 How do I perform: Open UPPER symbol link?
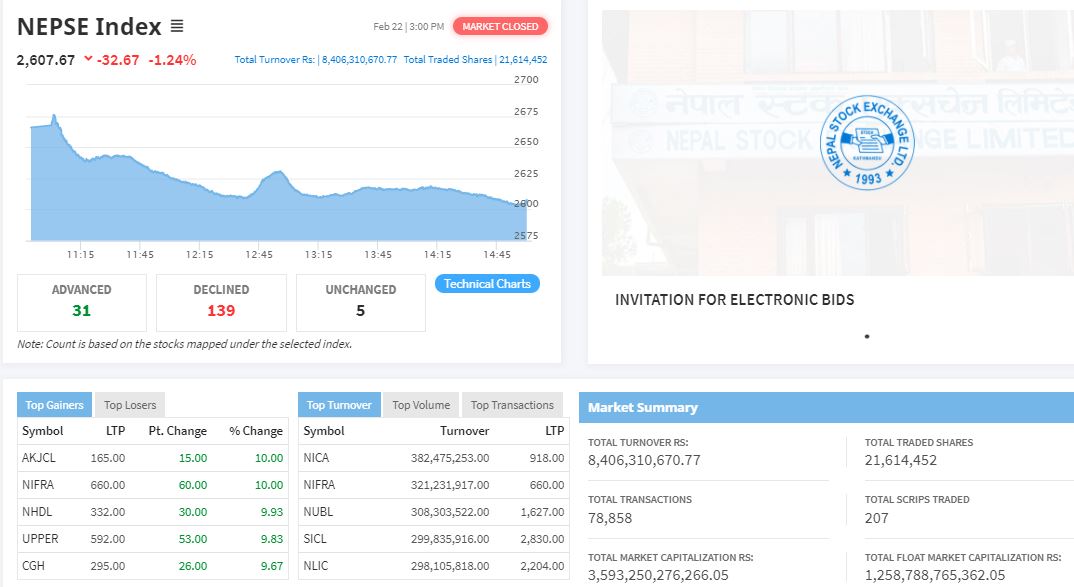40,538
